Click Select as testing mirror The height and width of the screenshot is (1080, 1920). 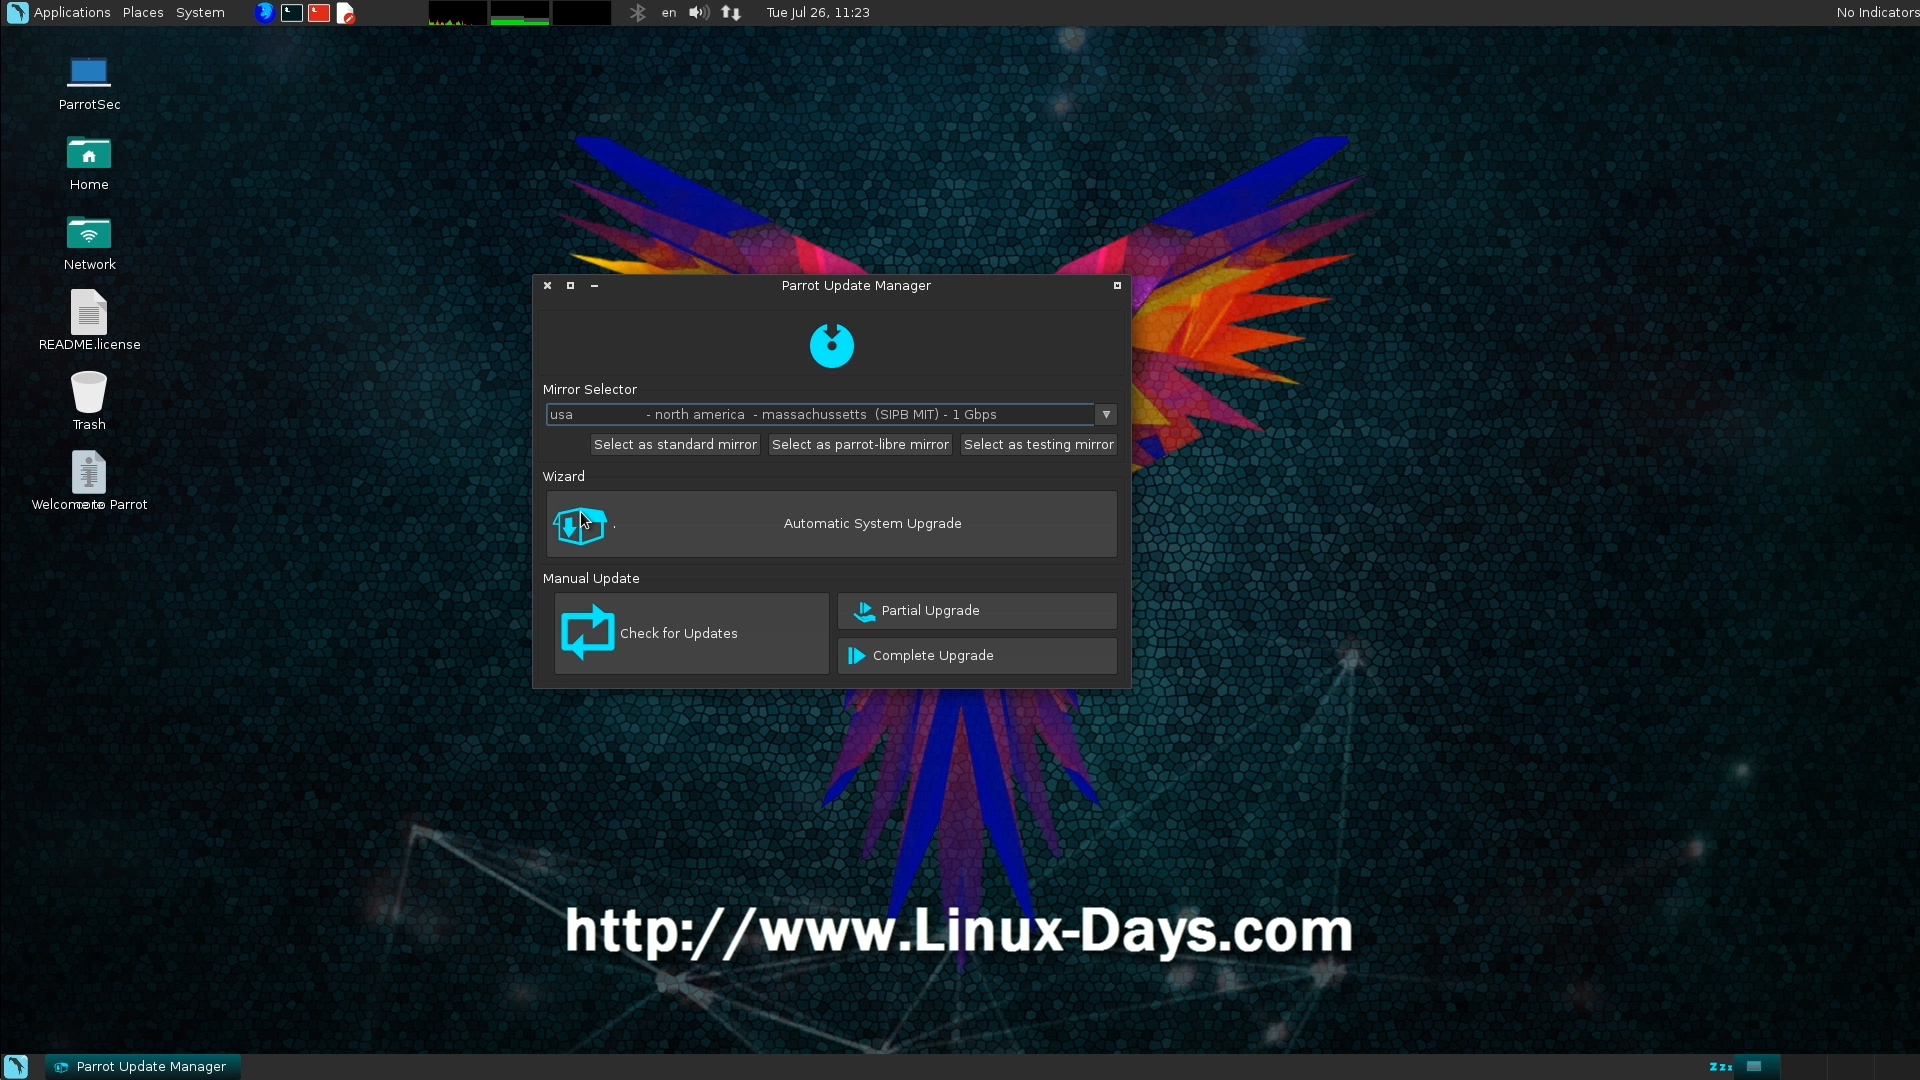click(1038, 445)
